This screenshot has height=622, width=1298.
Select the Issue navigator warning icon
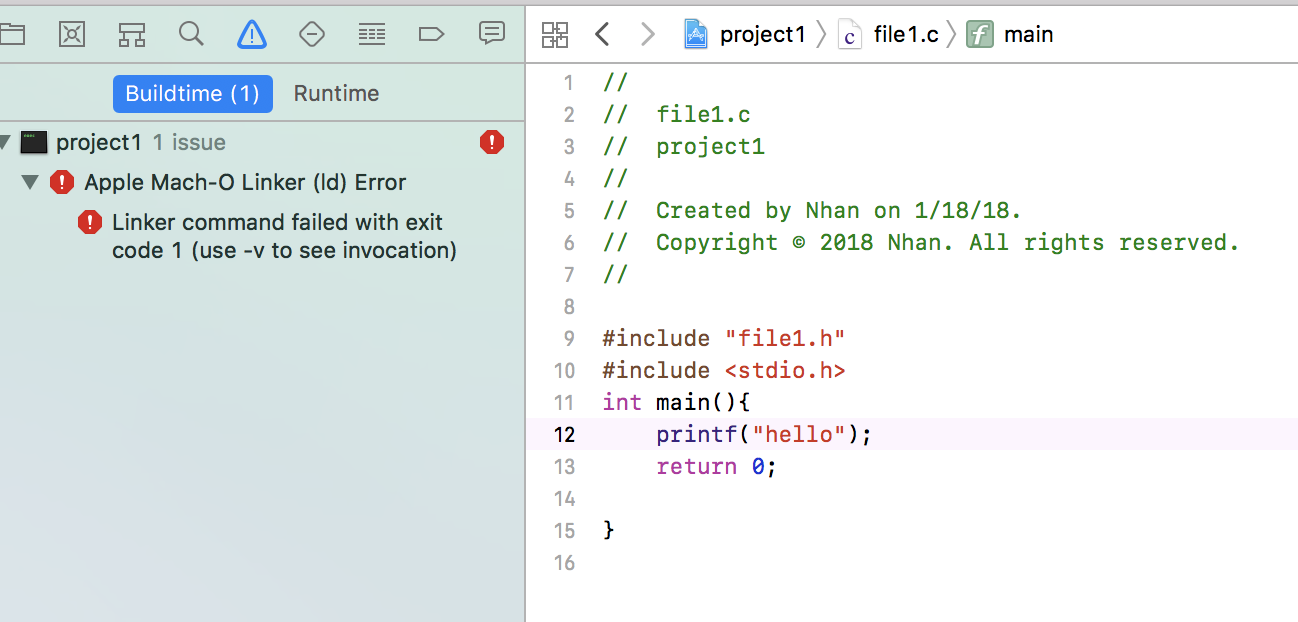[x=252, y=35]
